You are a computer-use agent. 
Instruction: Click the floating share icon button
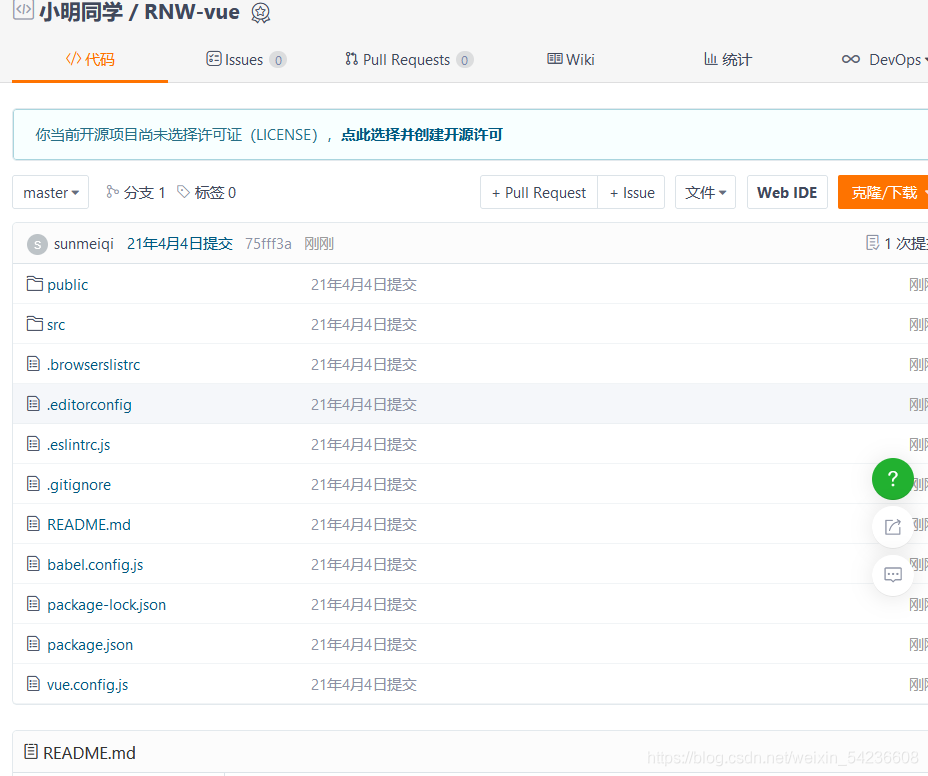pos(892,527)
